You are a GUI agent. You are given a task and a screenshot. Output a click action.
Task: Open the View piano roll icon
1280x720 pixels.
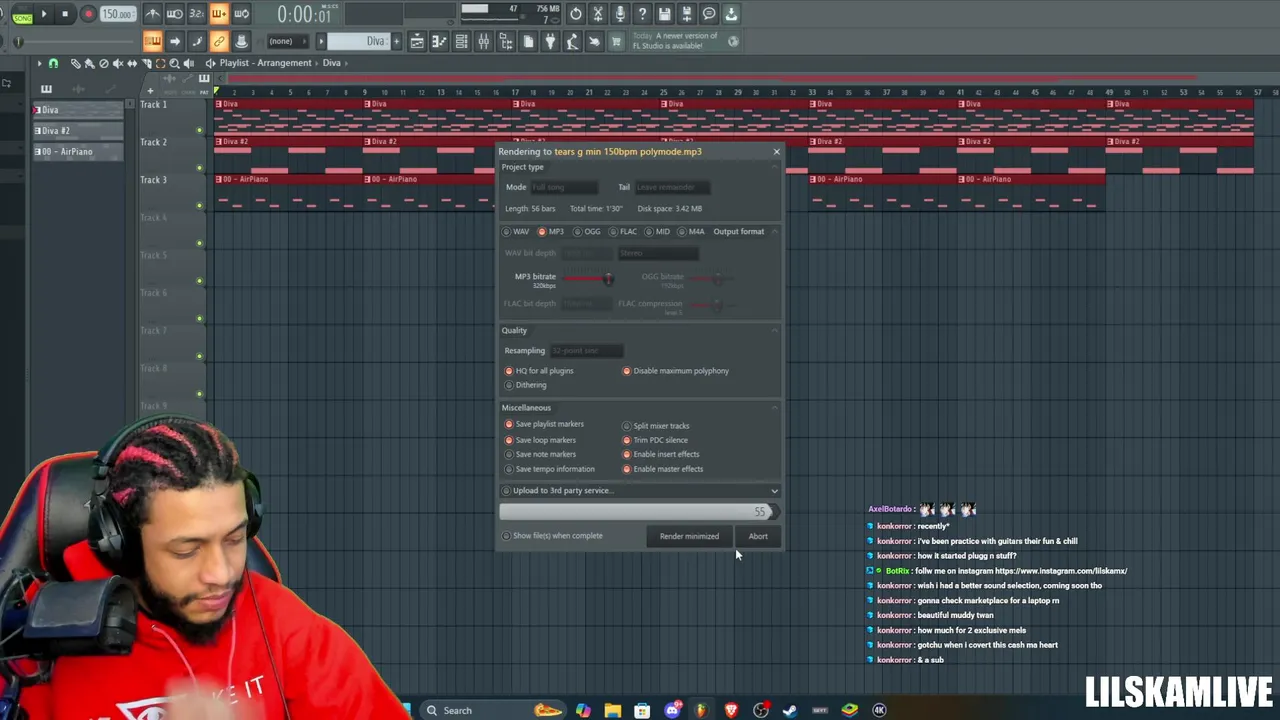click(x=439, y=41)
